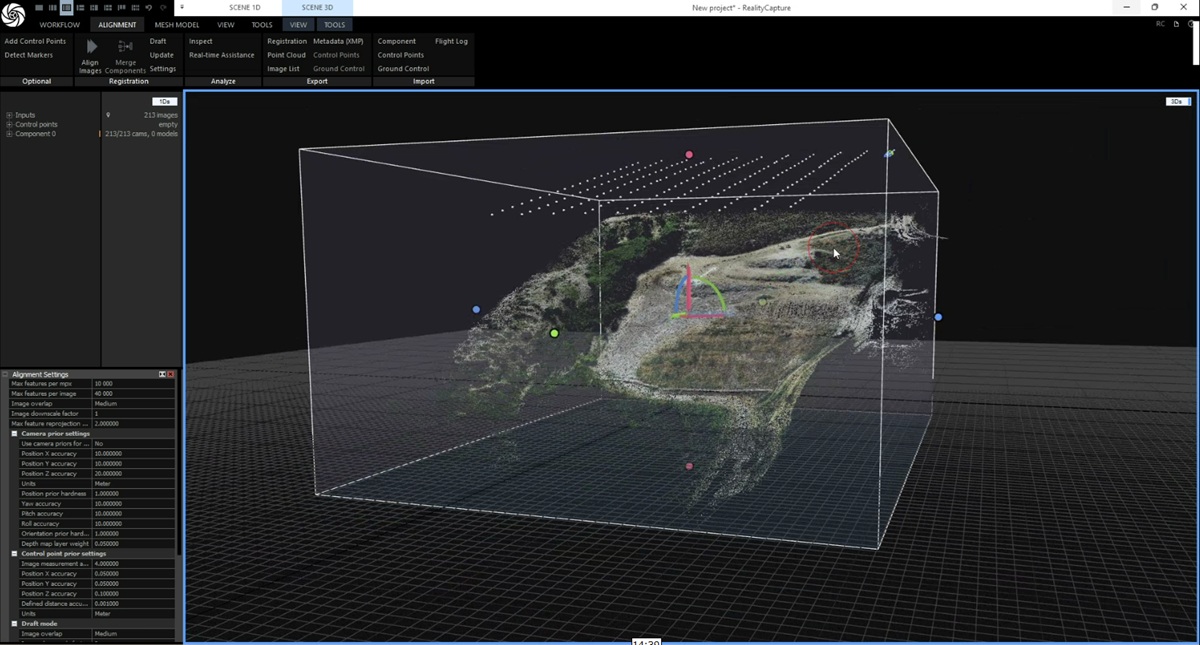Click the pink top handle of bounding box

689,155
